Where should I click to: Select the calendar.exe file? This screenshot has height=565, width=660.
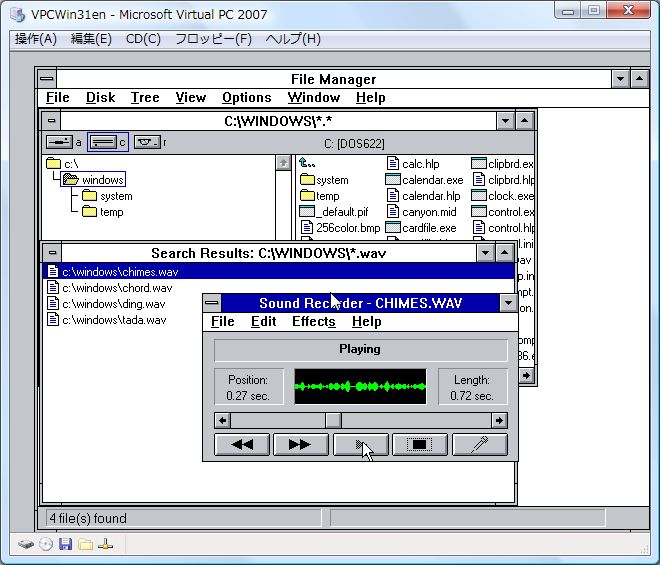point(424,180)
